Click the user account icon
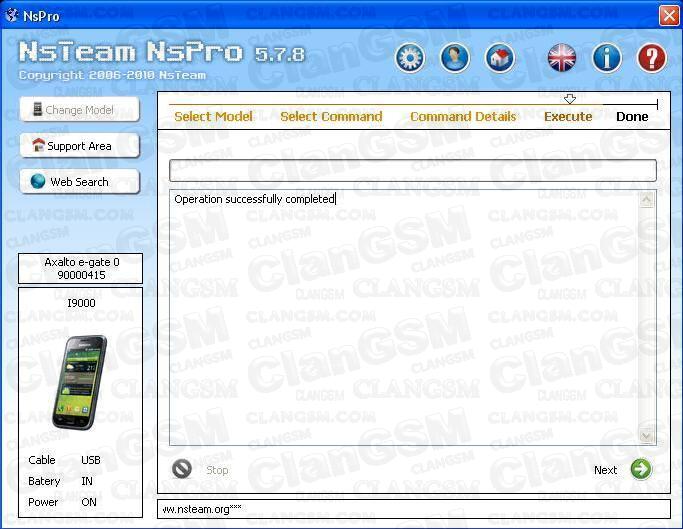683x529 pixels. click(455, 57)
